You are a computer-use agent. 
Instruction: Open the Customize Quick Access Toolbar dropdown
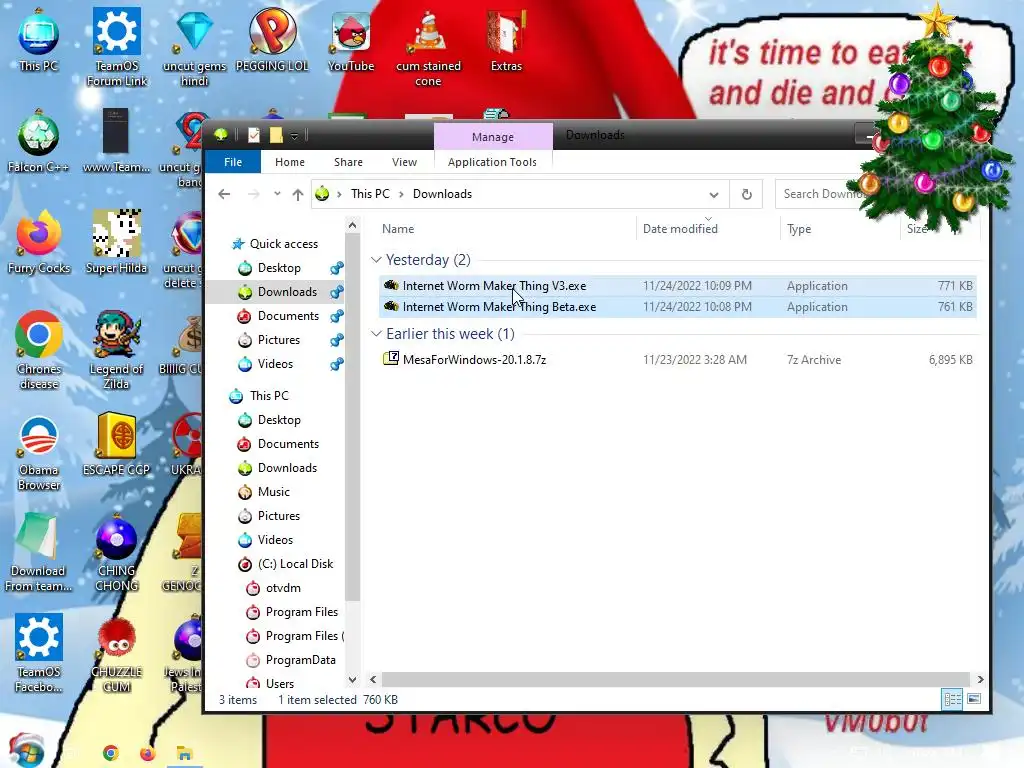pos(295,136)
